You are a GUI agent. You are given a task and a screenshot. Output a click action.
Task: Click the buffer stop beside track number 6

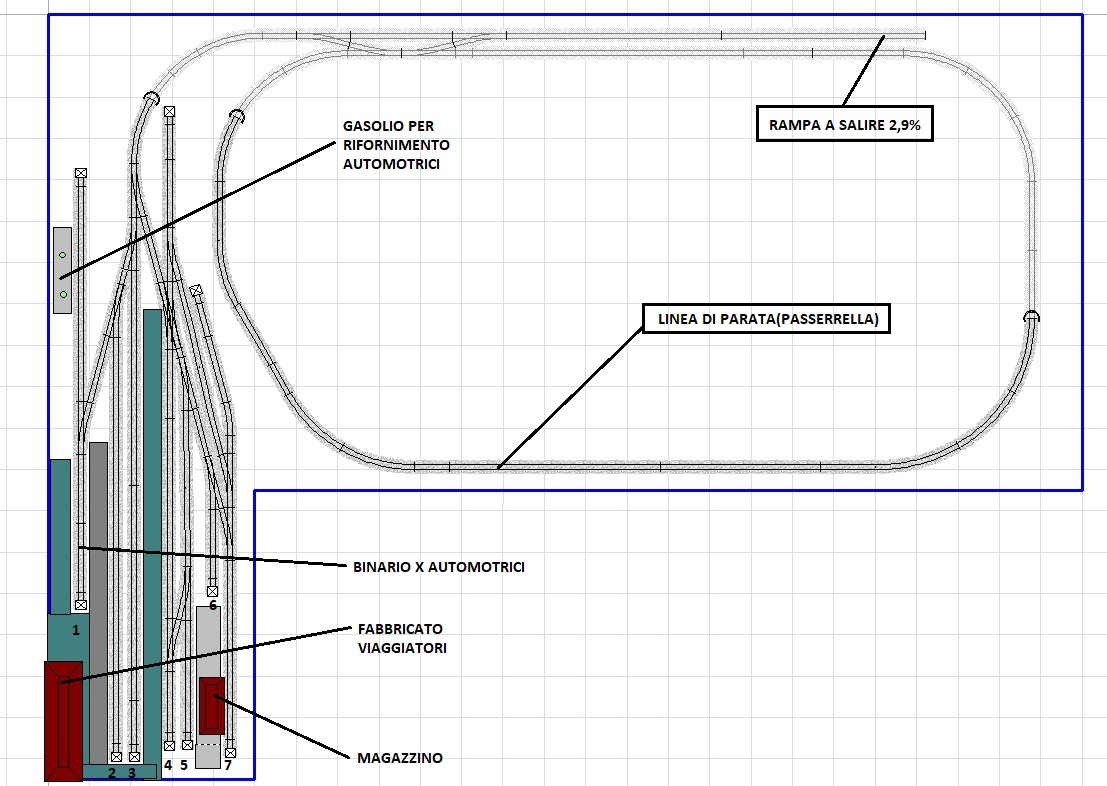tap(212, 591)
